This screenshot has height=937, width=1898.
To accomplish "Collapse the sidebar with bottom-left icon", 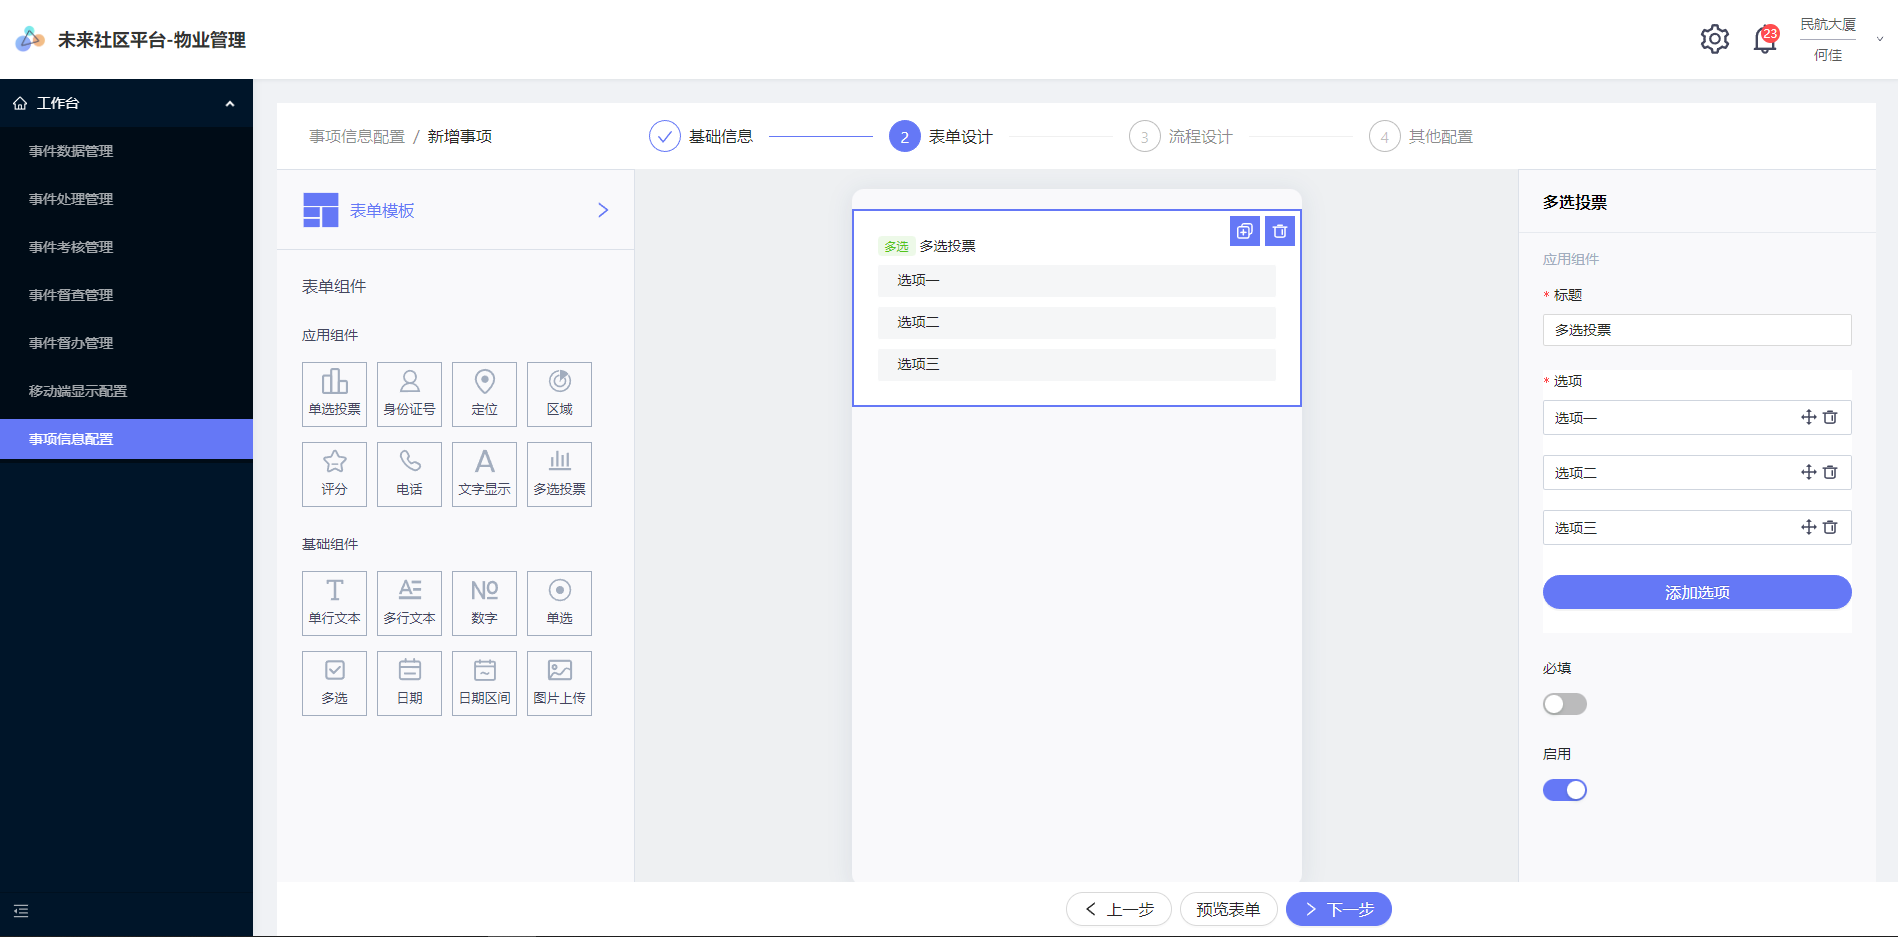I will tap(21, 911).
